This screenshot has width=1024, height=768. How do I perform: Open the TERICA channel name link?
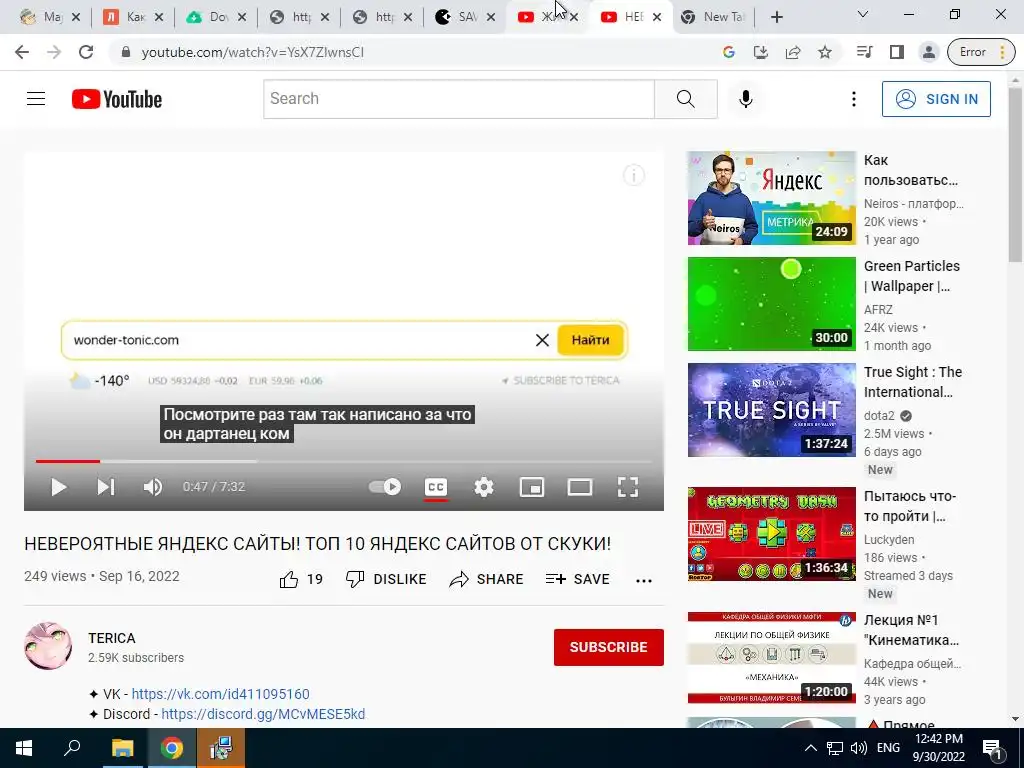(x=112, y=638)
